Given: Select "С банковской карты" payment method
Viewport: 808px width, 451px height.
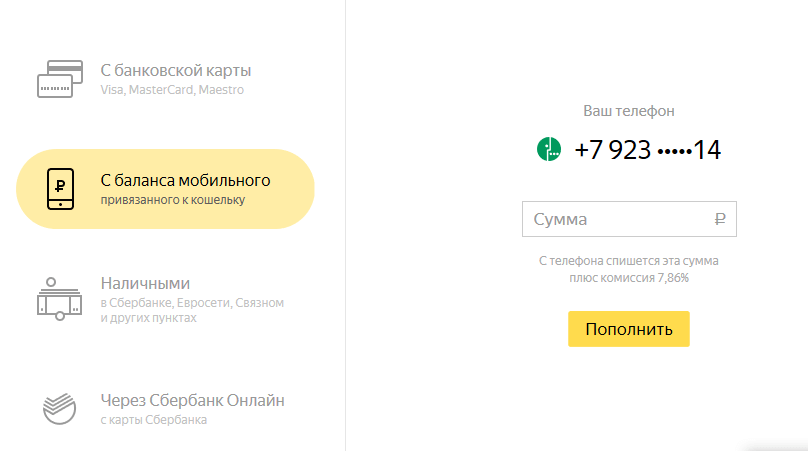Looking at the screenshot, I should pyautogui.click(x=176, y=71).
